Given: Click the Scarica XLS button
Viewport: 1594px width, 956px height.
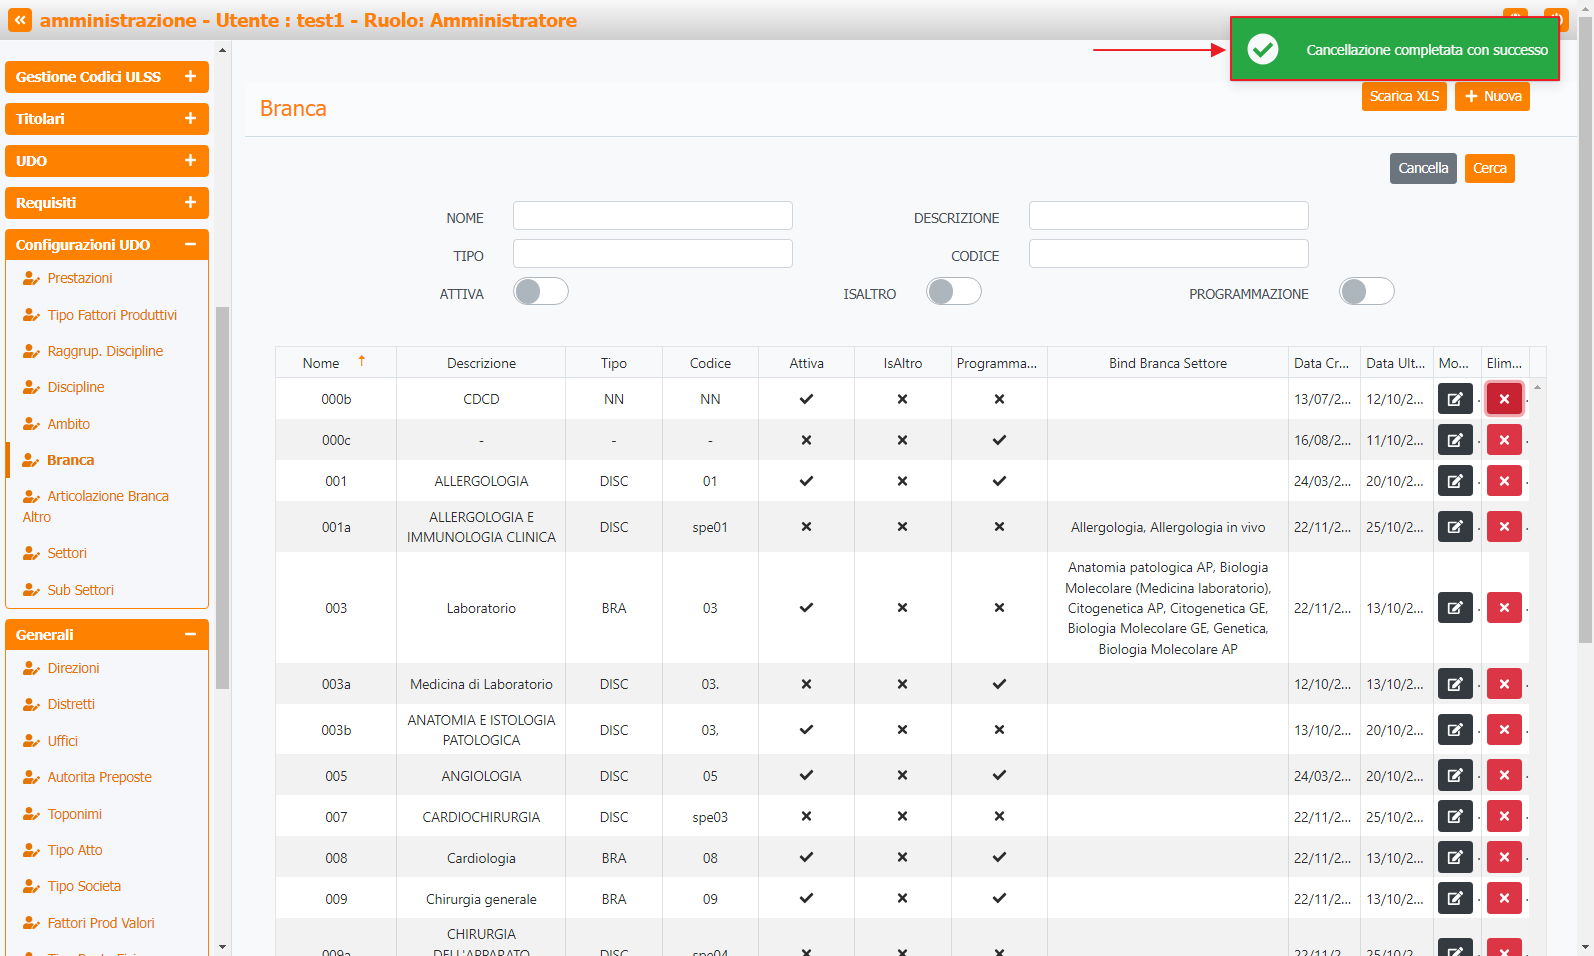Looking at the screenshot, I should [x=1403, y=96].
